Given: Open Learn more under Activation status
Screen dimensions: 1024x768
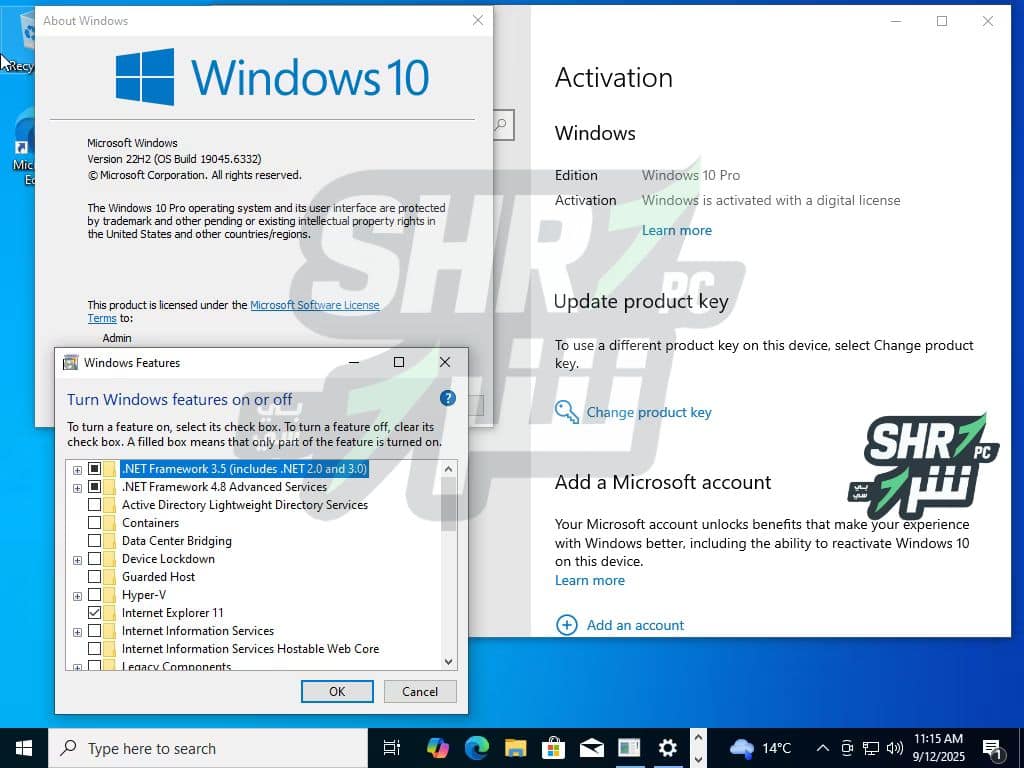Looking at the screenshot, I should [677, 231].
